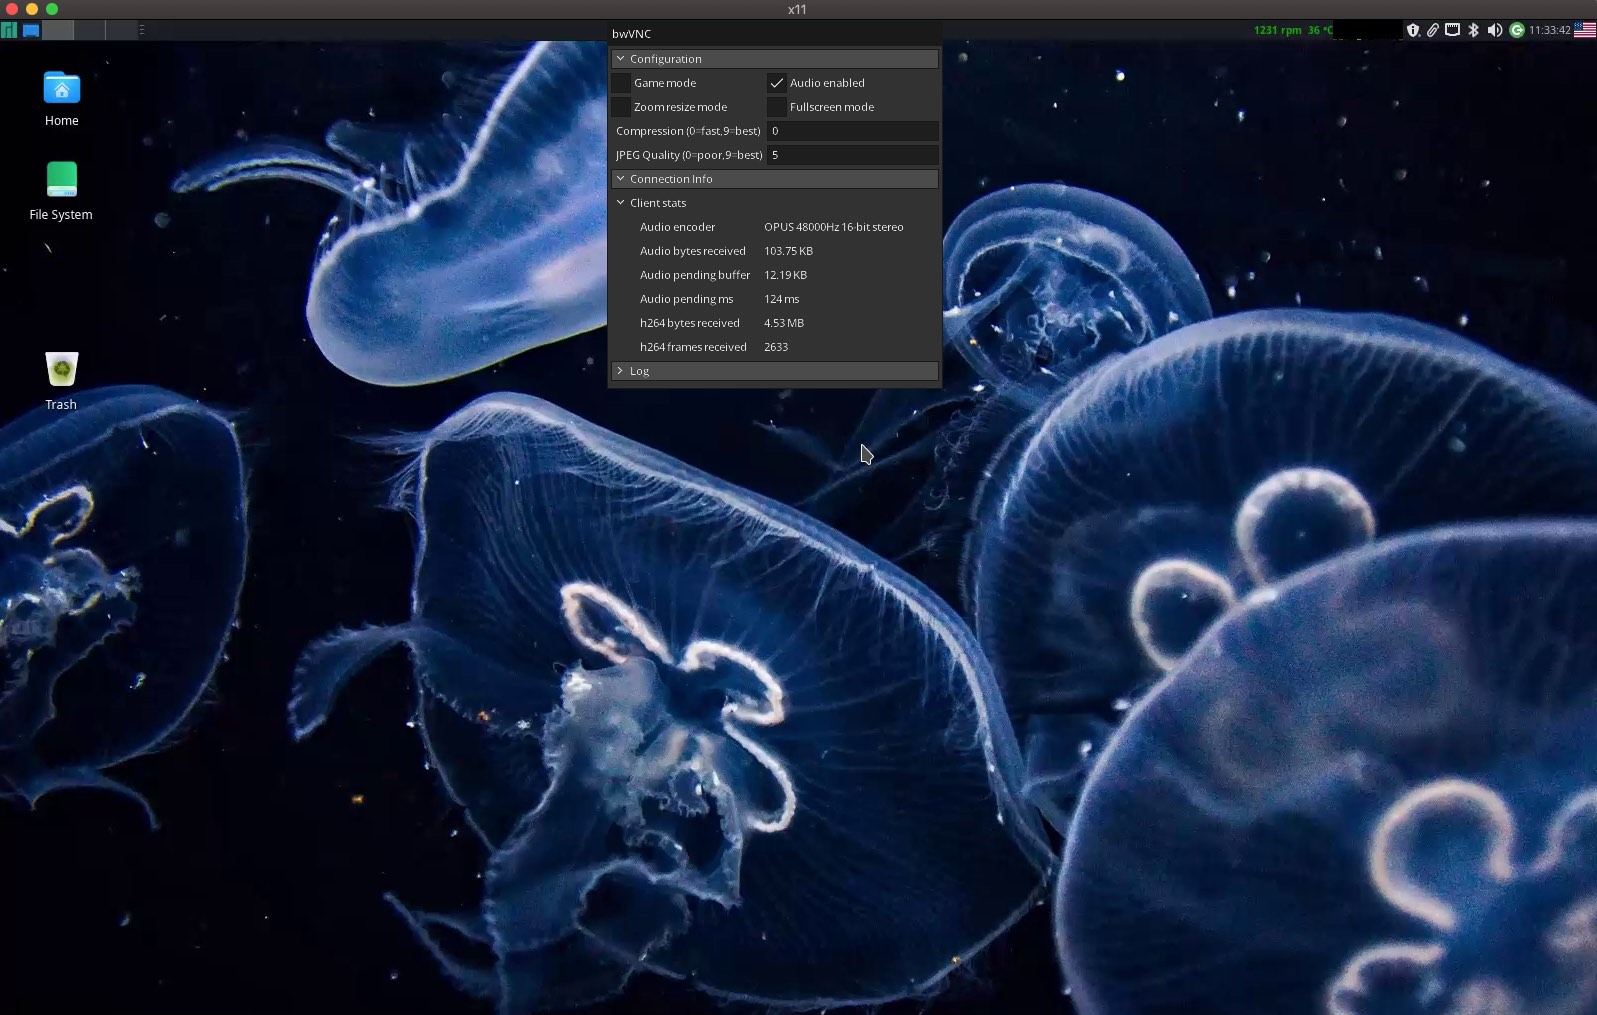The height and width of the screenshot is (1015, 1597).
Task: Click the h264 frames received label
Action: [693, 347]
